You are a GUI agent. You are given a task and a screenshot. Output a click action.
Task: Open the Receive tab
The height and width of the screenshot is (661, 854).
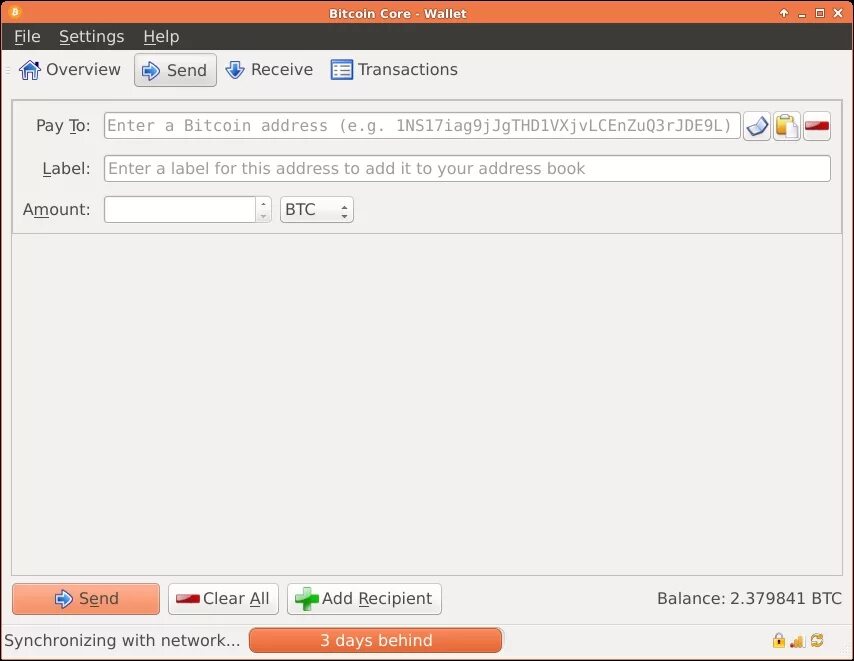269,70
